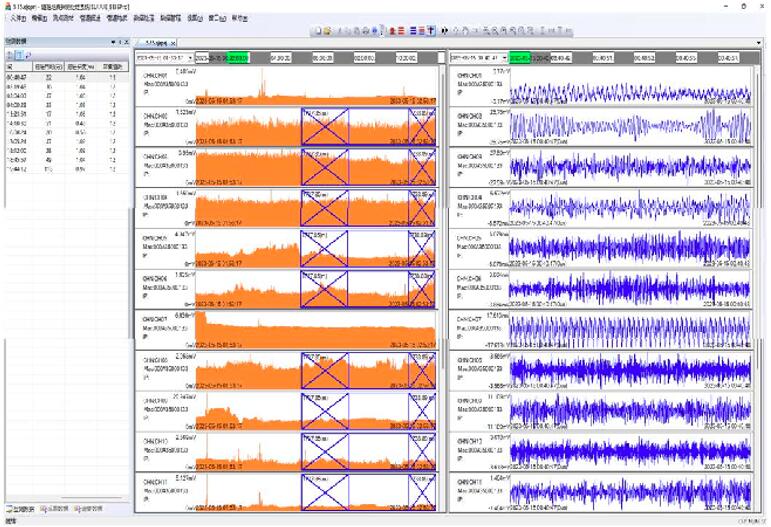Select the CH07 blue waveform trace in the right pane
This screenshot has height=527, width=771.
coord(628,328)
